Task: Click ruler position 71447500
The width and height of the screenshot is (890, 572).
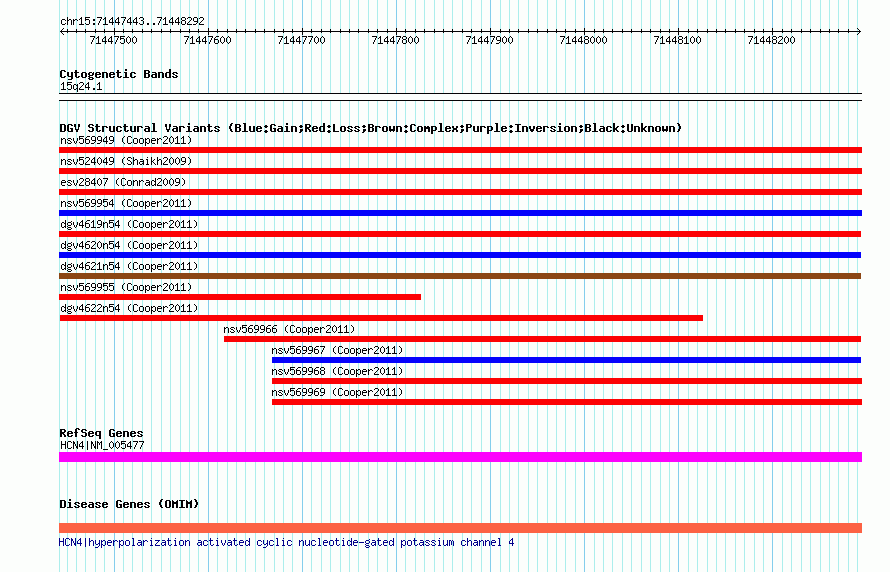Action: [114, 40]
